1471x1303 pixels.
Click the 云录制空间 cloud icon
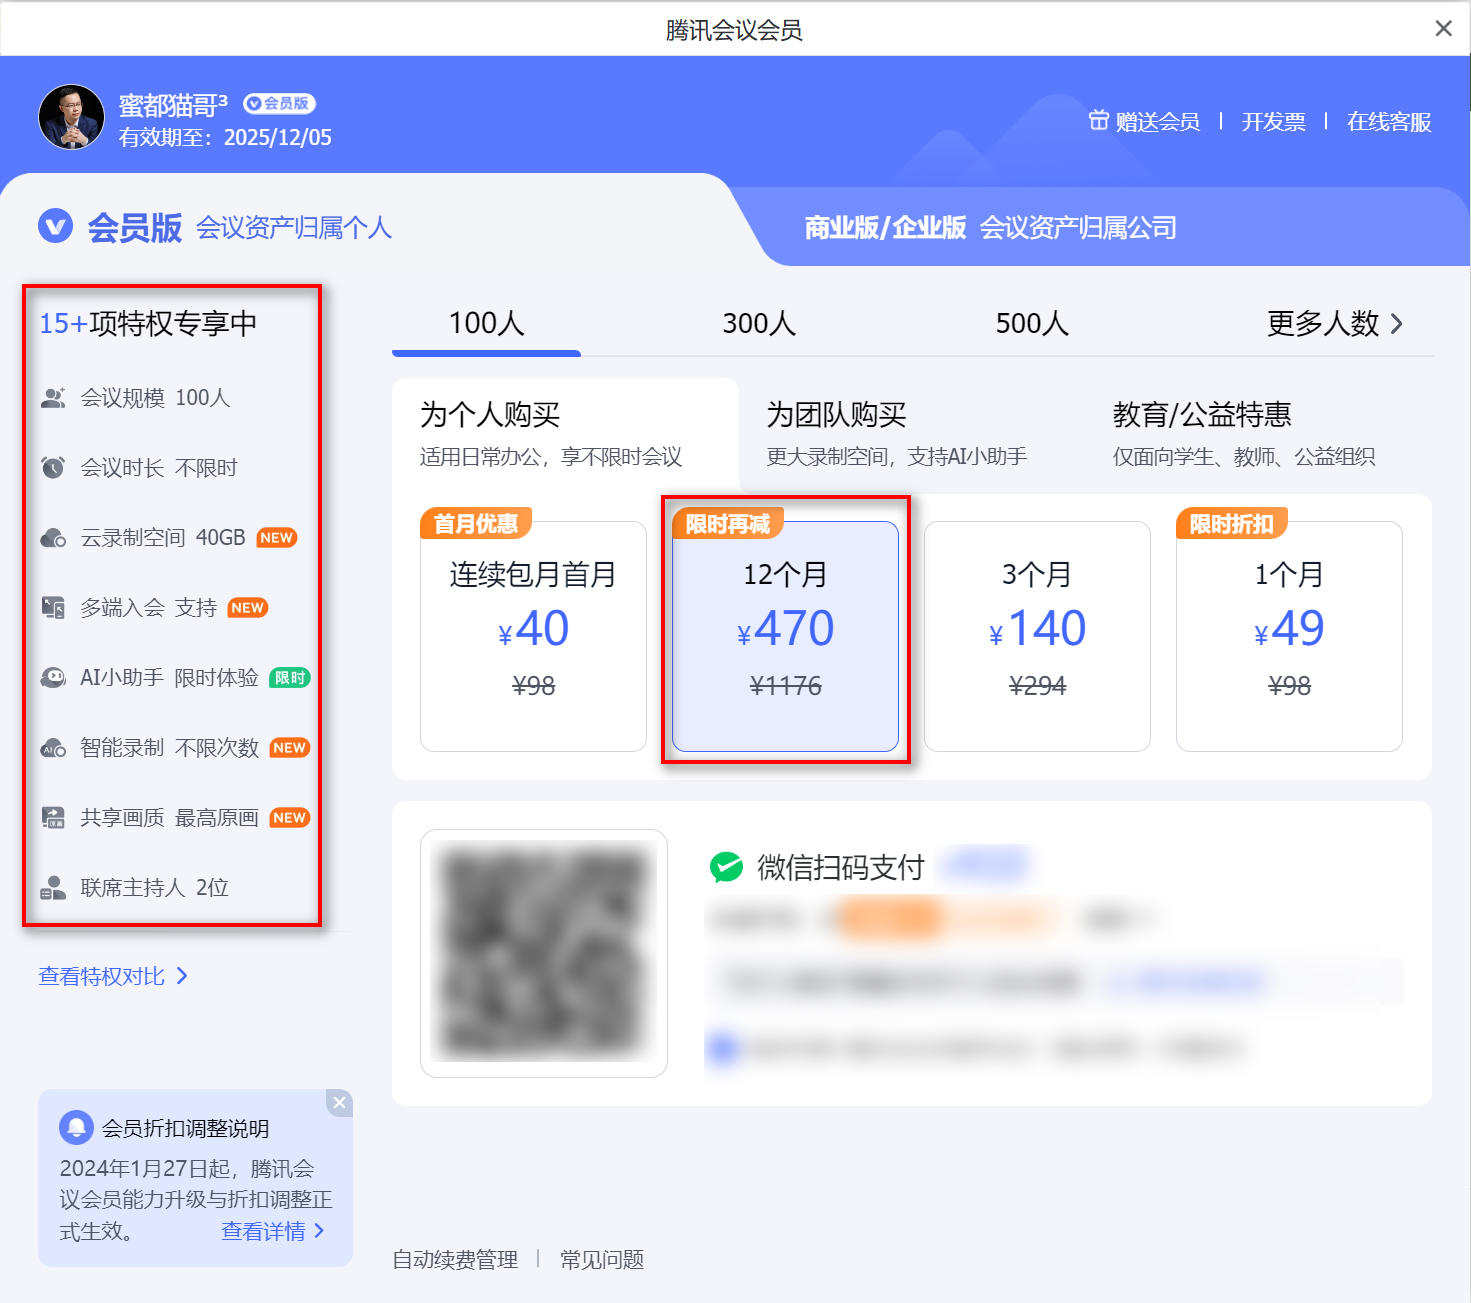(53, 538)
